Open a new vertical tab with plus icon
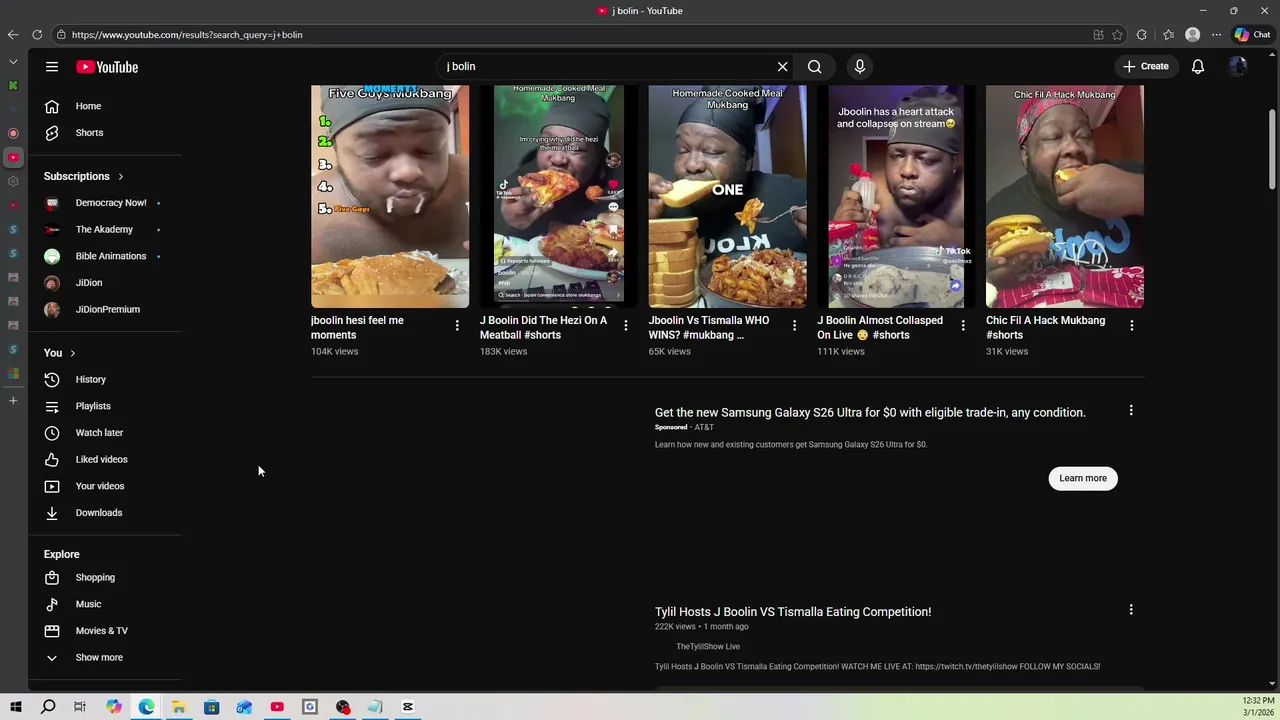The width and height of the screenshot is (1280, 720). pos(13,401)
